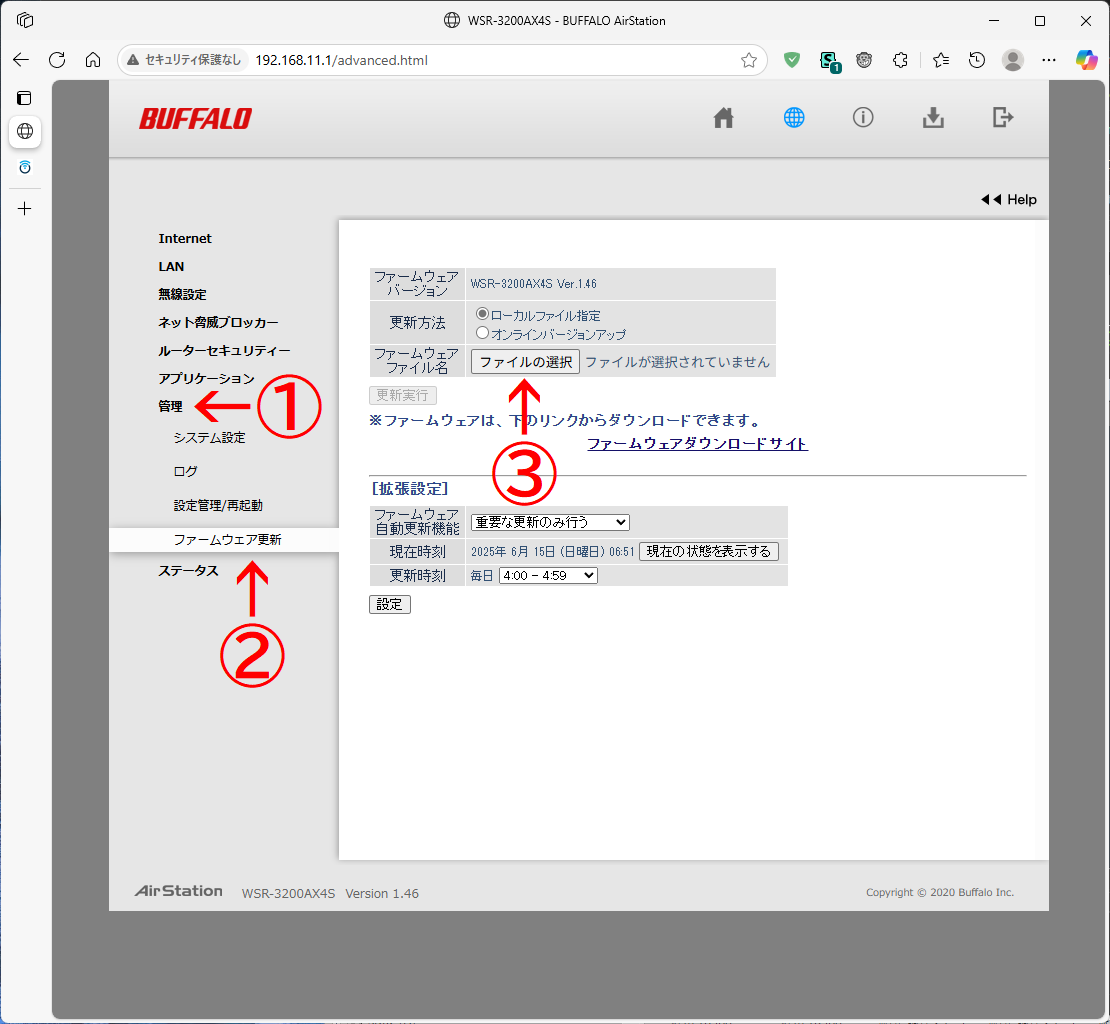Open the browser profile icon
The width and height of the screenshot is (1110, 1024).
click(1013, 60)
